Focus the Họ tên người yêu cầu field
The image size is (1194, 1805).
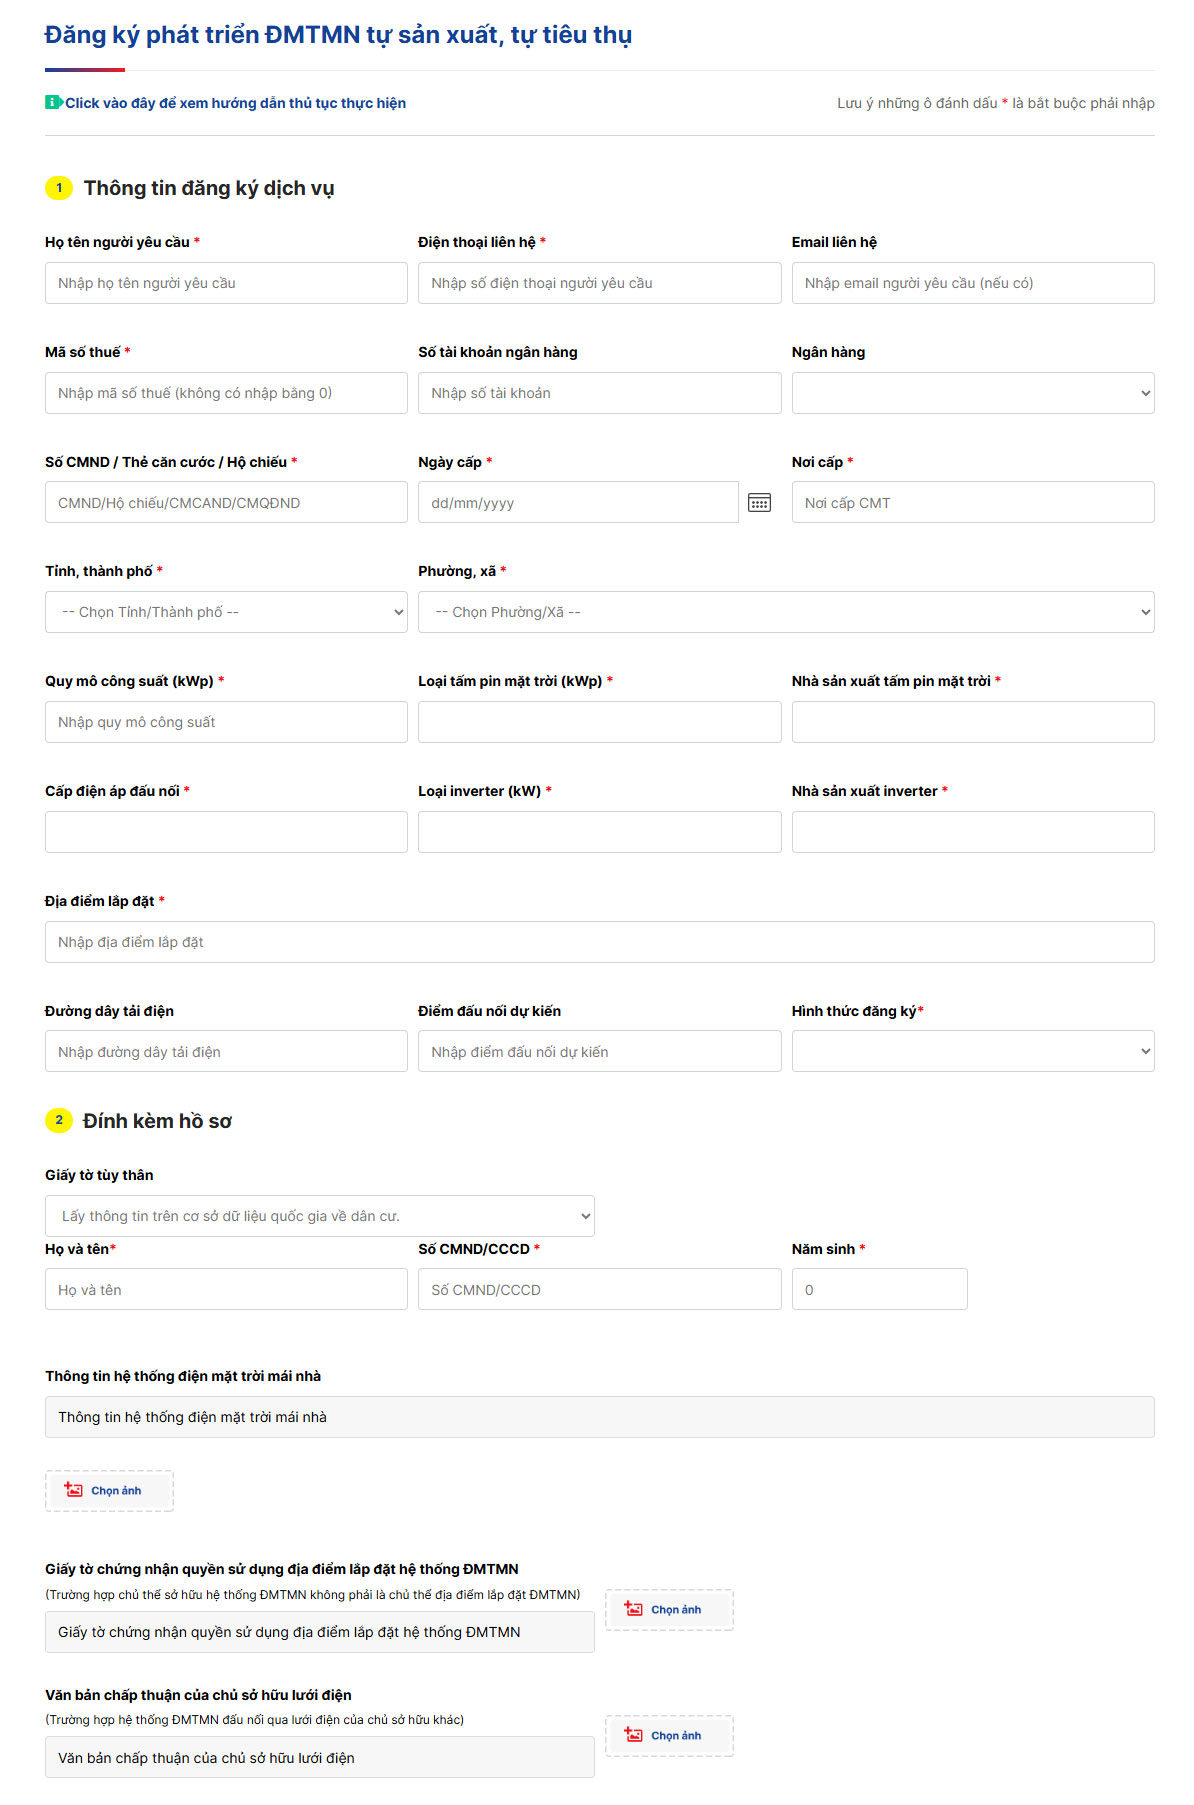pos(226,283)
